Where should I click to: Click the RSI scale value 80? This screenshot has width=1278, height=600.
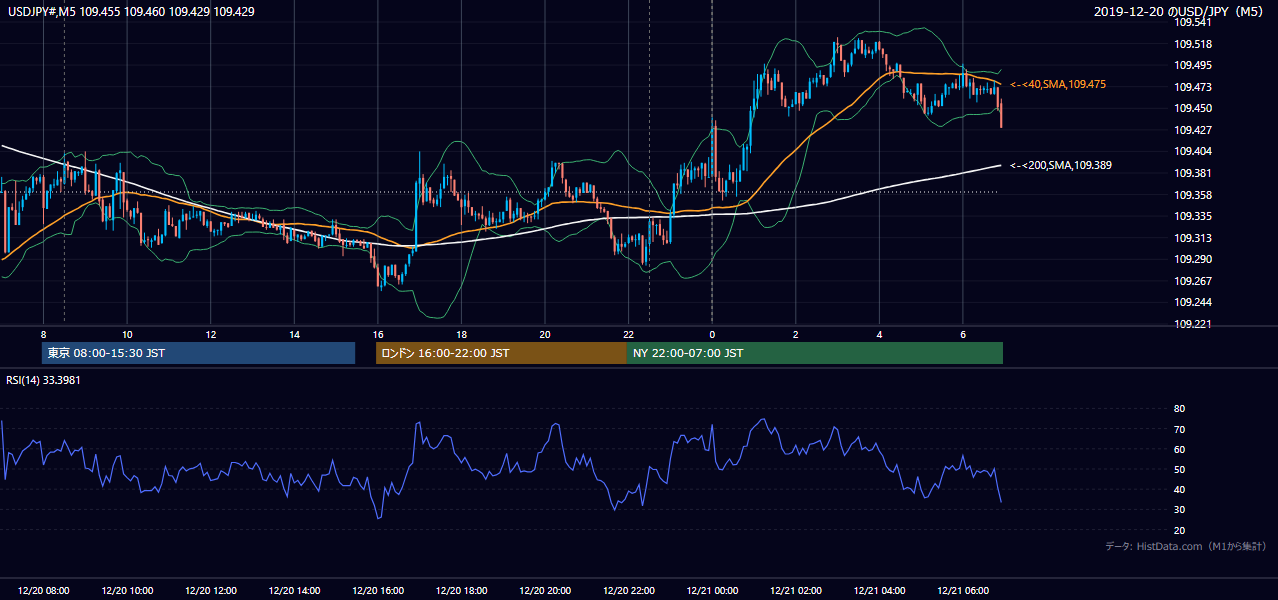(x=1179, y=409)
